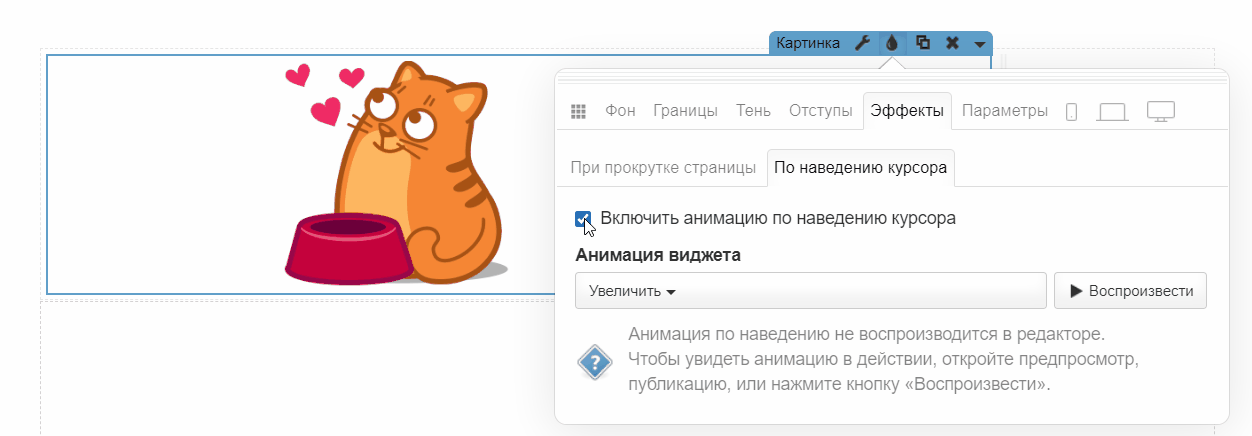Click the blue question mark help icon
The width and height of the screenshot is (1252, 436).
595,361
